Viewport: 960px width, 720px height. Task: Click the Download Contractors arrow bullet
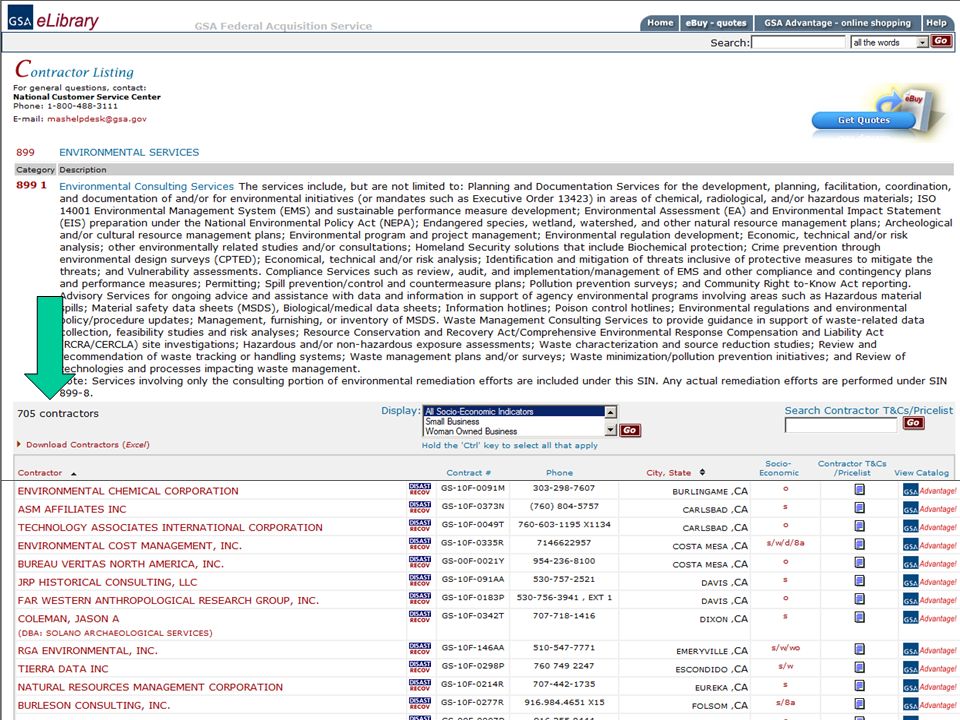pos(19,444)
